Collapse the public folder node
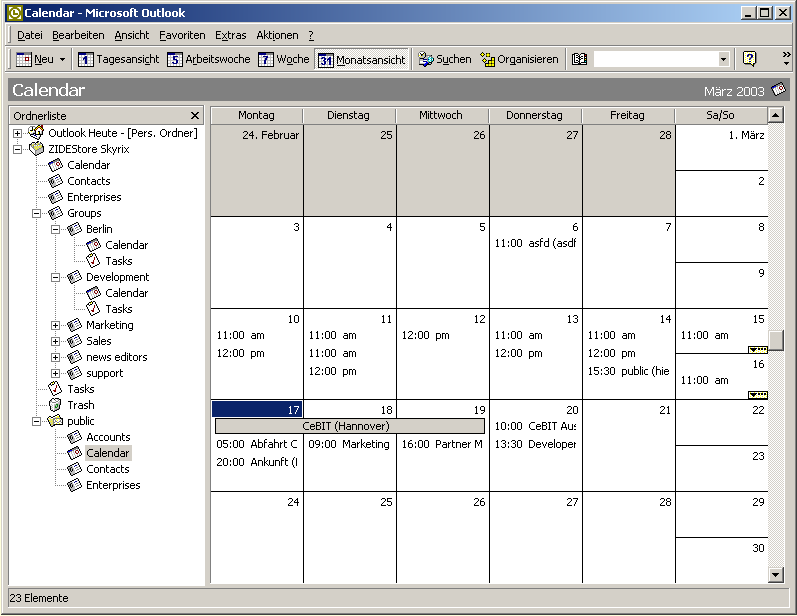 [37, 421]
